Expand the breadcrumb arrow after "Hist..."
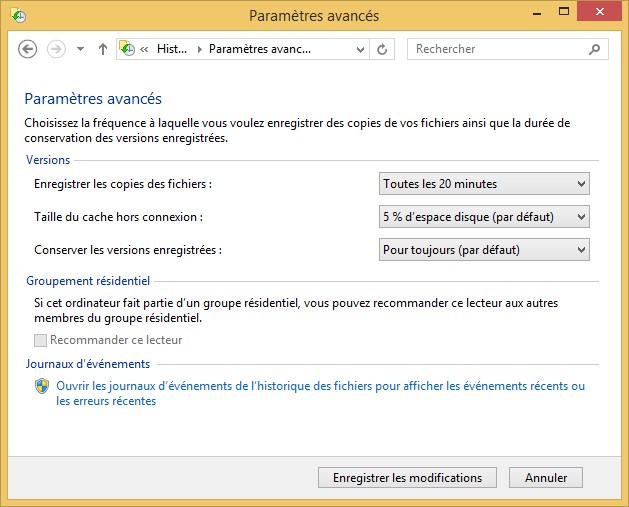 tap(199, 49)
